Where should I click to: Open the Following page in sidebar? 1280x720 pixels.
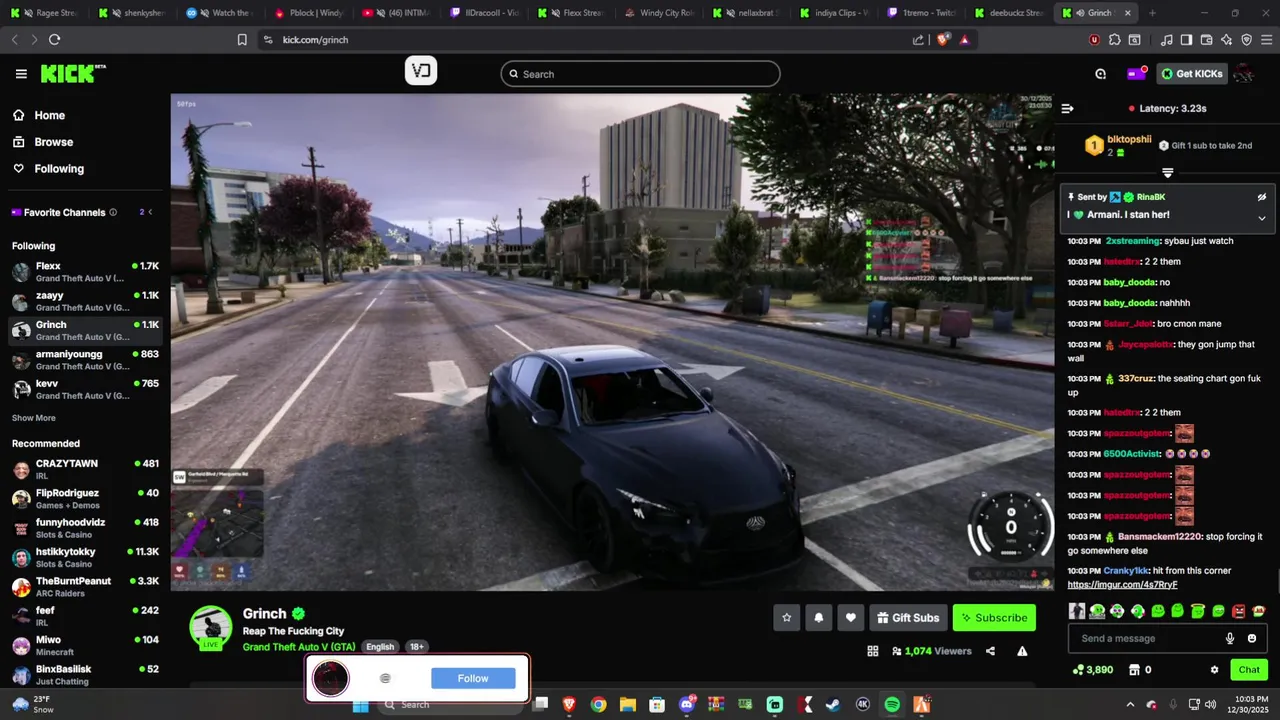coord(59,169)
